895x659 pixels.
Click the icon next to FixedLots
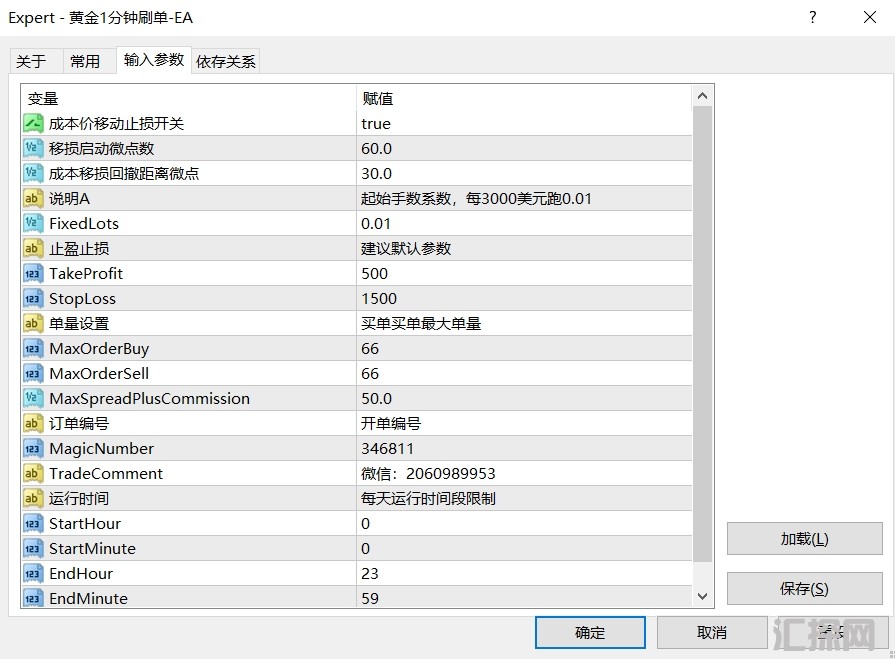[x=32, y=223]
